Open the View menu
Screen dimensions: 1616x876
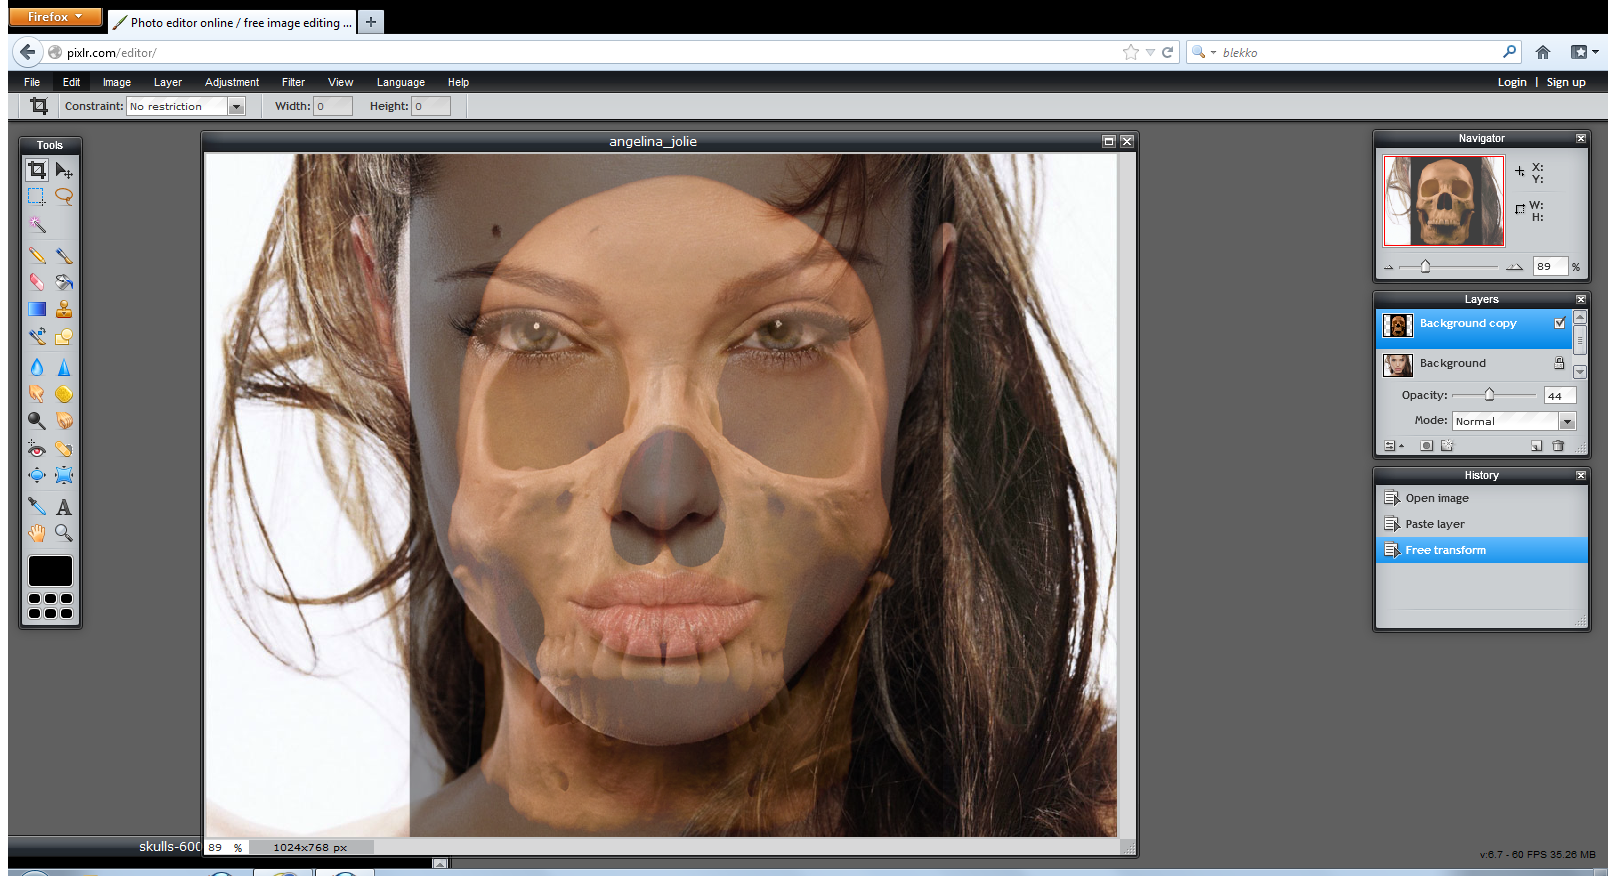pyautogui.click(x=340, y=82)
